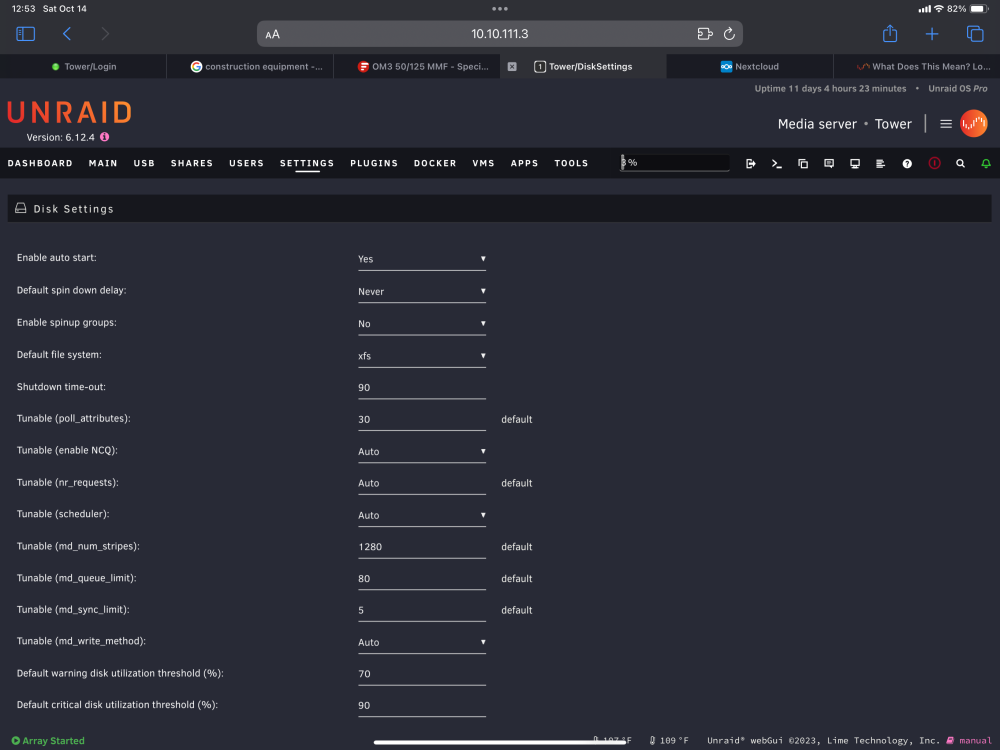Go to the TOOLS menu item
The height and width of the screenshot is (750, 1000).
point(571,163)
